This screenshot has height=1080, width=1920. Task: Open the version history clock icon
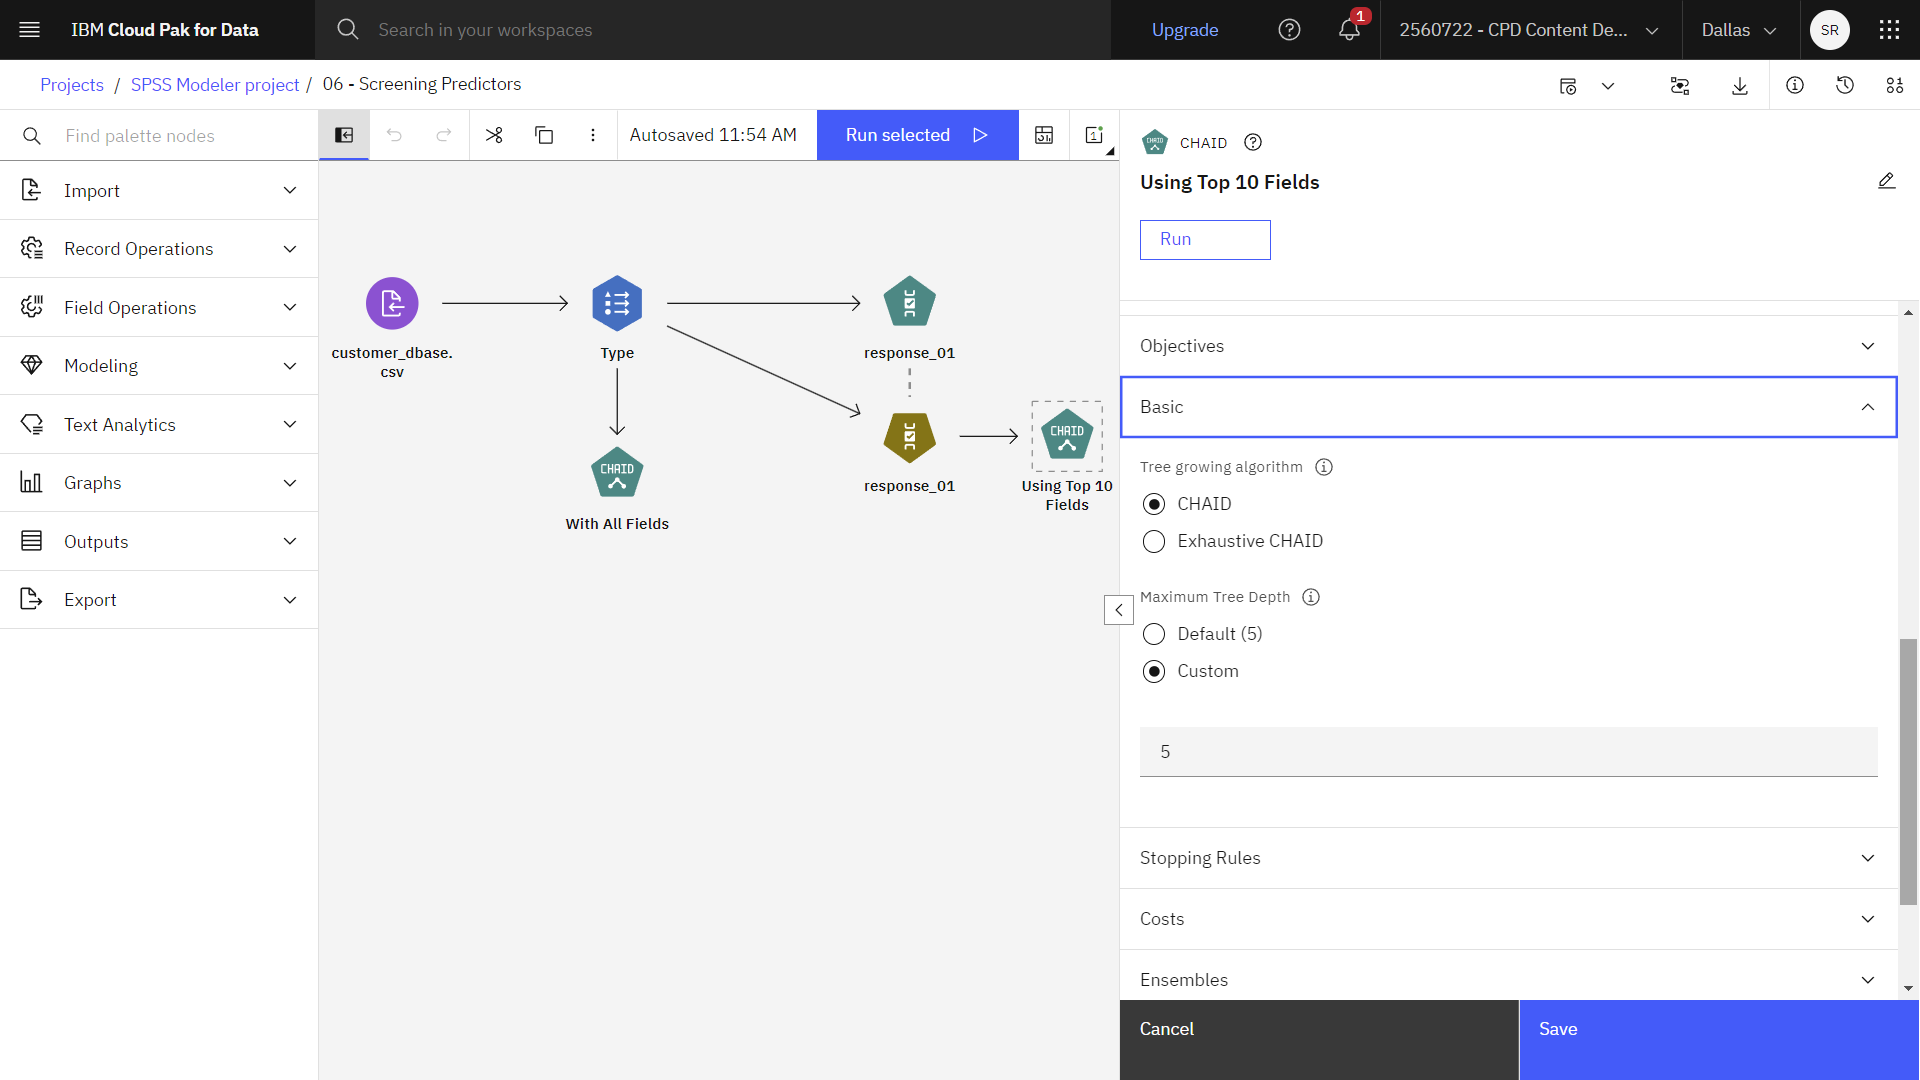click(1845, 86)
